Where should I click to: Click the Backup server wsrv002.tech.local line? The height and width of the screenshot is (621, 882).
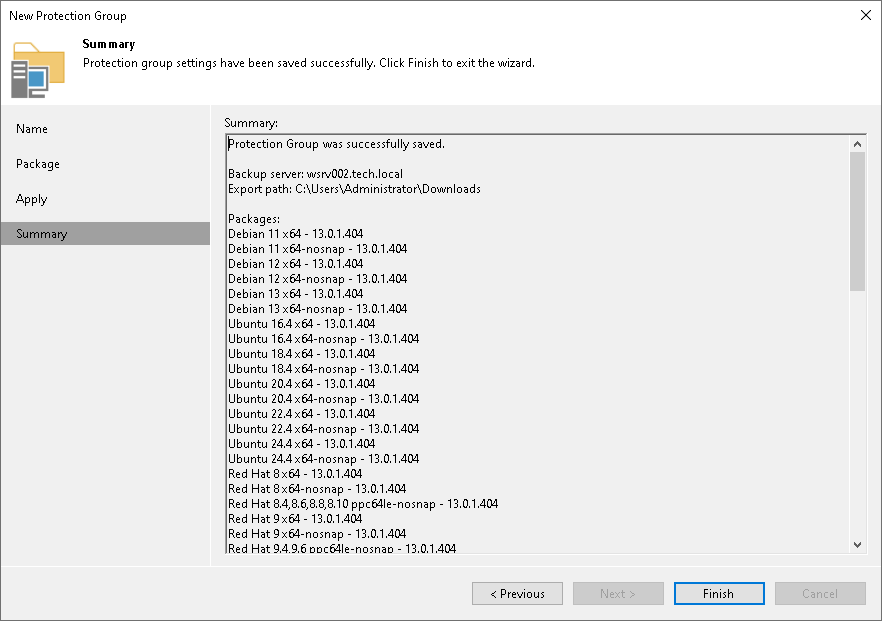(x=316, y=174)
